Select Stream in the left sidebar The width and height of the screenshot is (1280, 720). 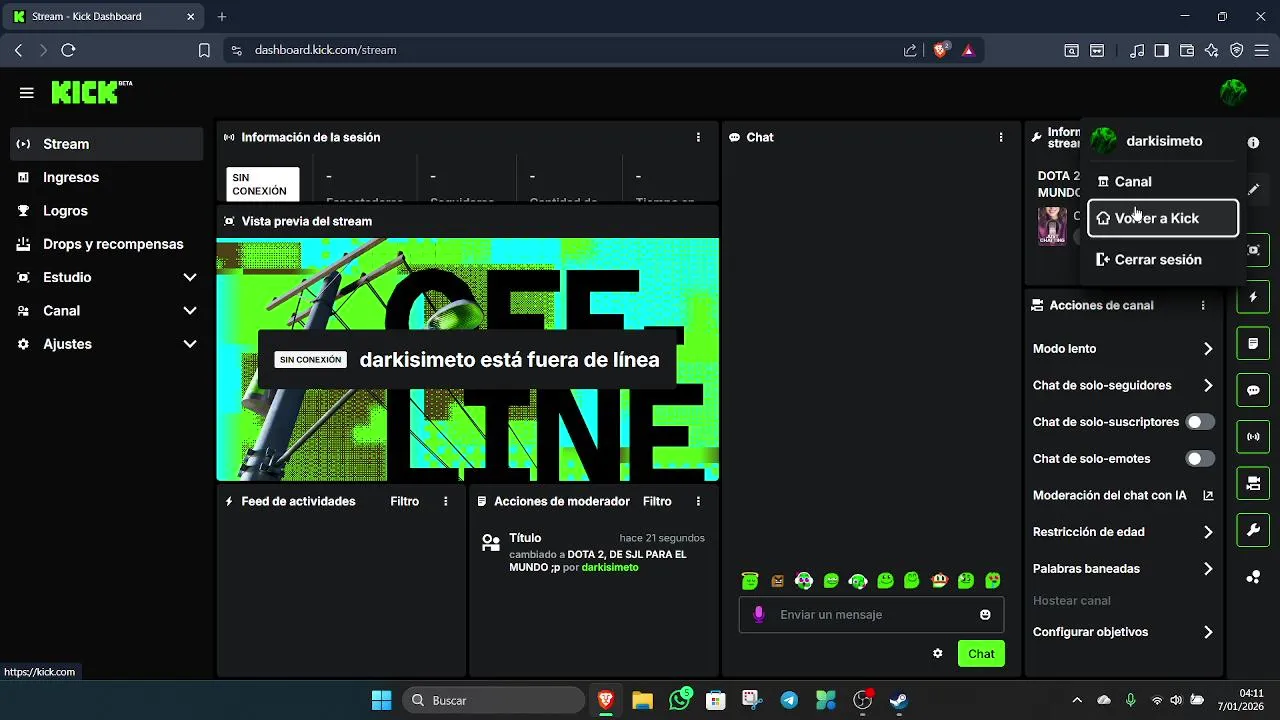click(x=107, y=144)
